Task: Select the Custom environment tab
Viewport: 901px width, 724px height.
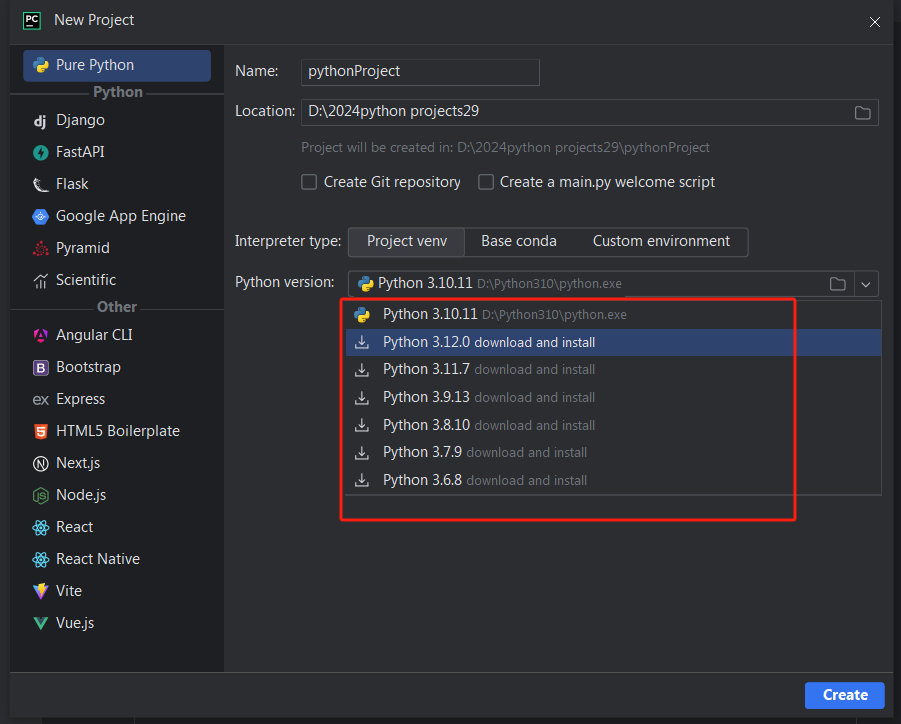Action: click(x=661, y=242)
